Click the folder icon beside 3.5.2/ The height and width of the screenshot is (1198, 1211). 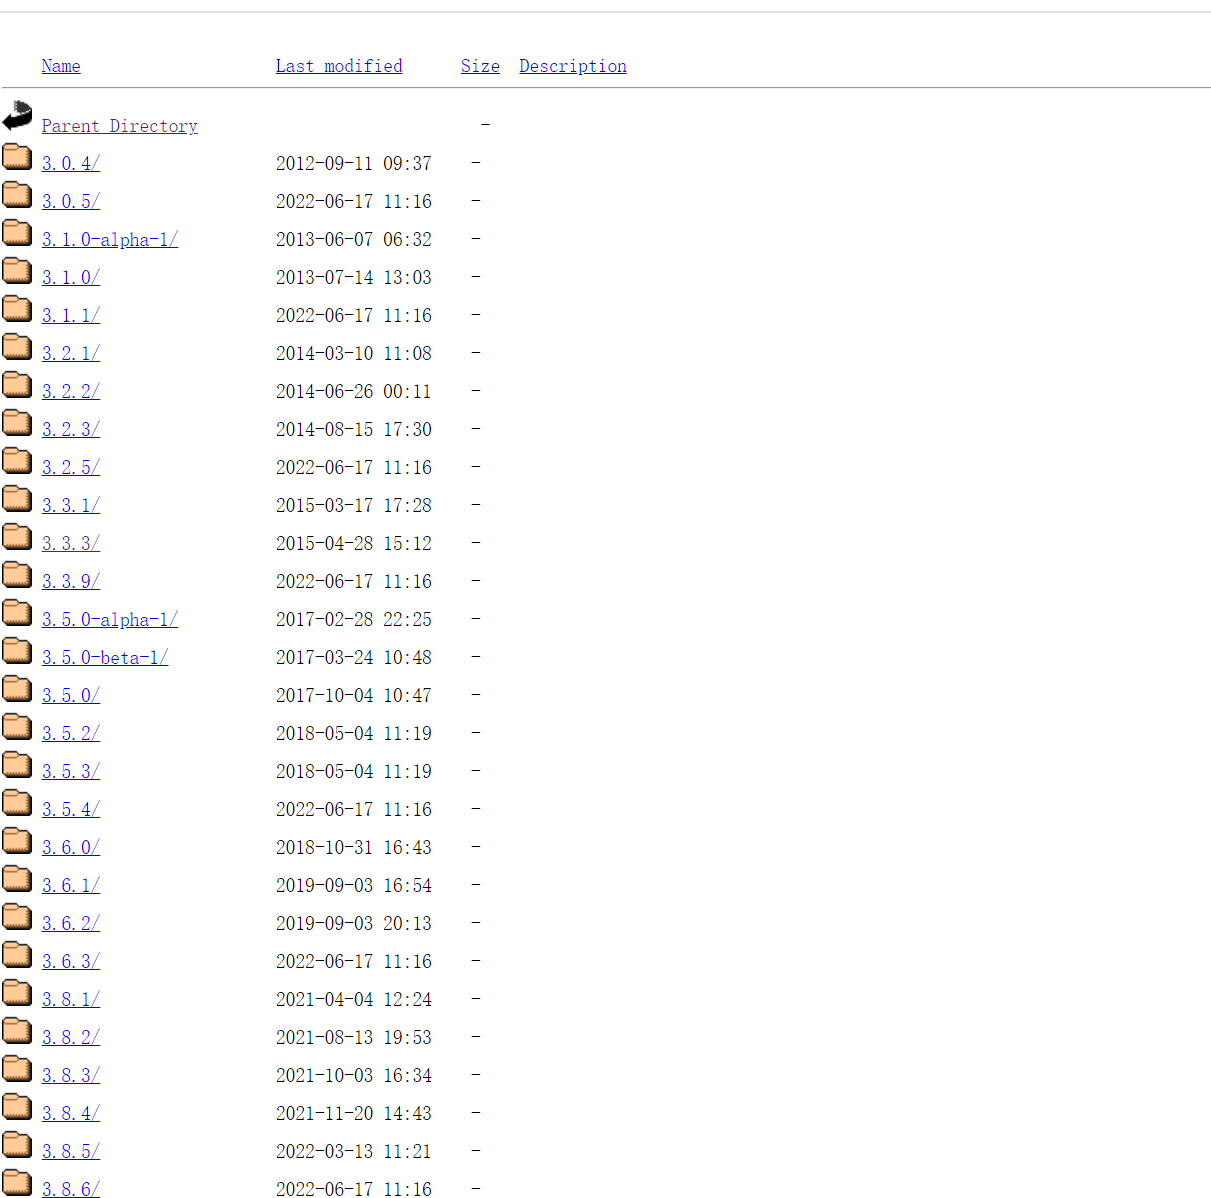click(17, 725)
